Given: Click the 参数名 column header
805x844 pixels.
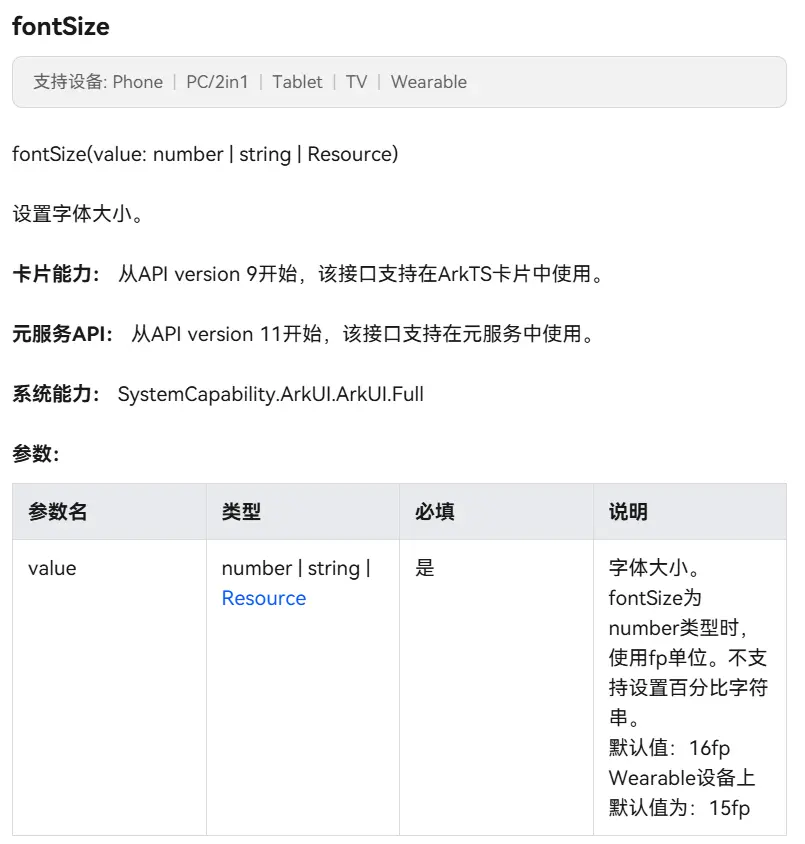Looking at the screenshot, I should (x=58, y=512).
